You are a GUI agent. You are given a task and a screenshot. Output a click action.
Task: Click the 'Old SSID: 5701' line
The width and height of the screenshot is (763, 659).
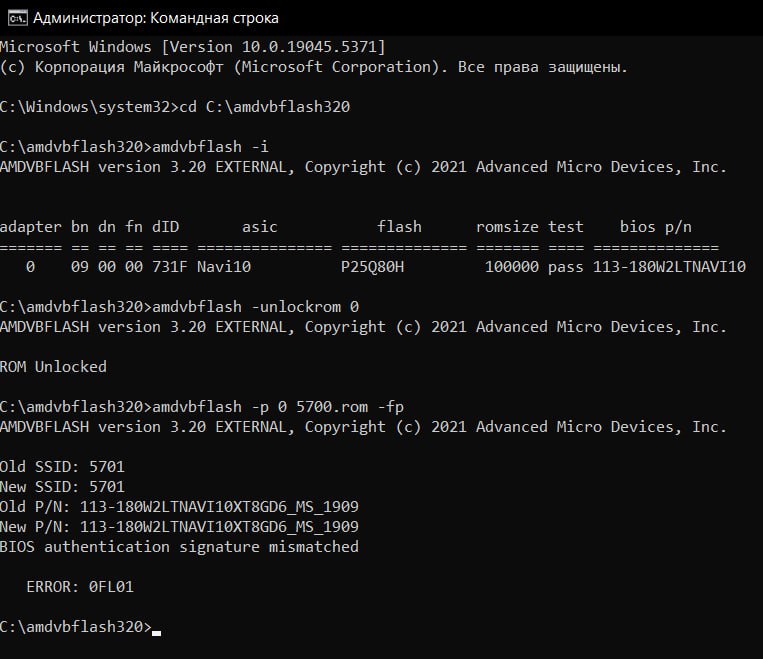(62, 467)
